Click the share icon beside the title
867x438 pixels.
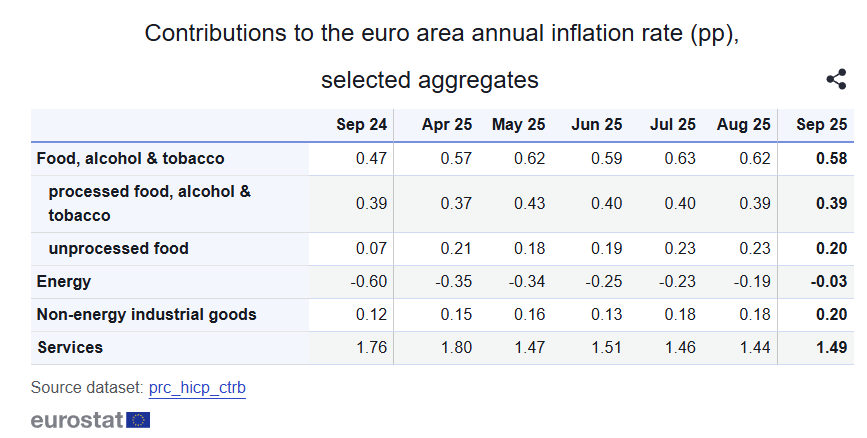837,80
